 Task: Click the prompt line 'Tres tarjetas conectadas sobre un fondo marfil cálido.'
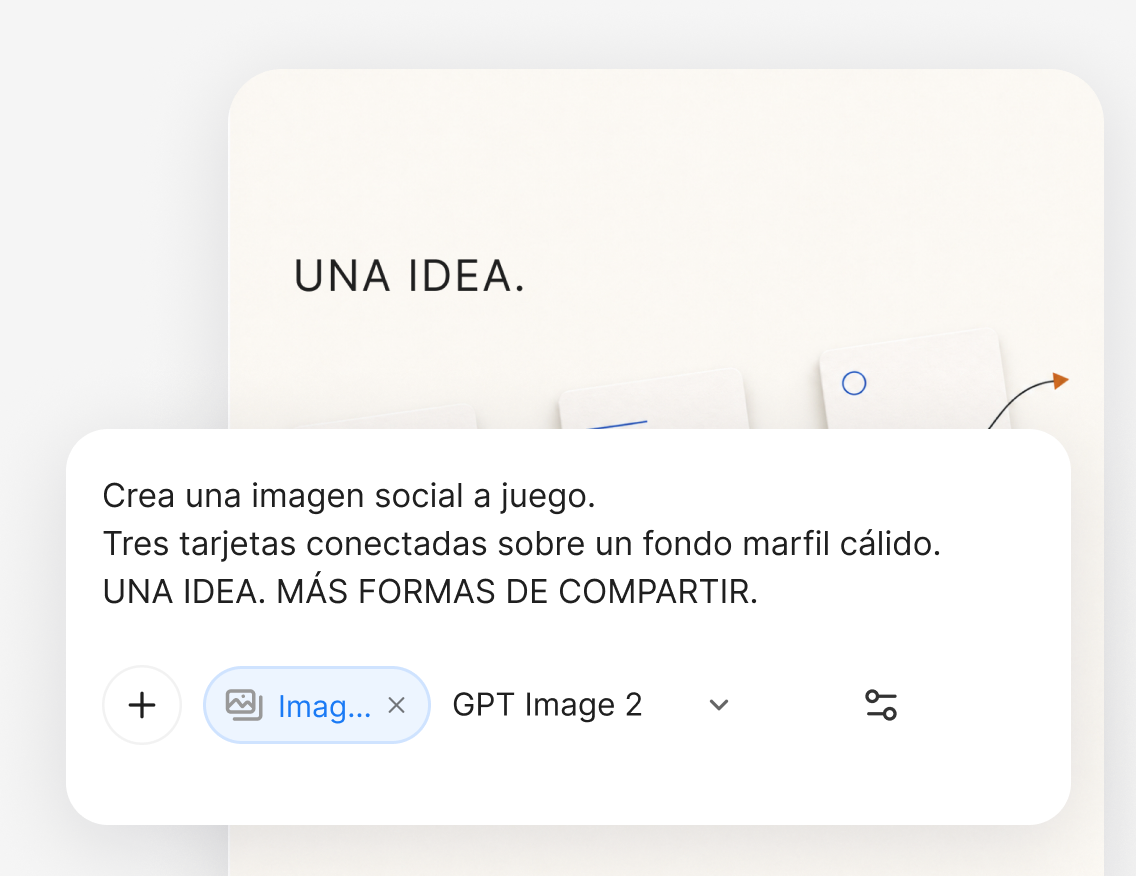click(x=522, y=543)
